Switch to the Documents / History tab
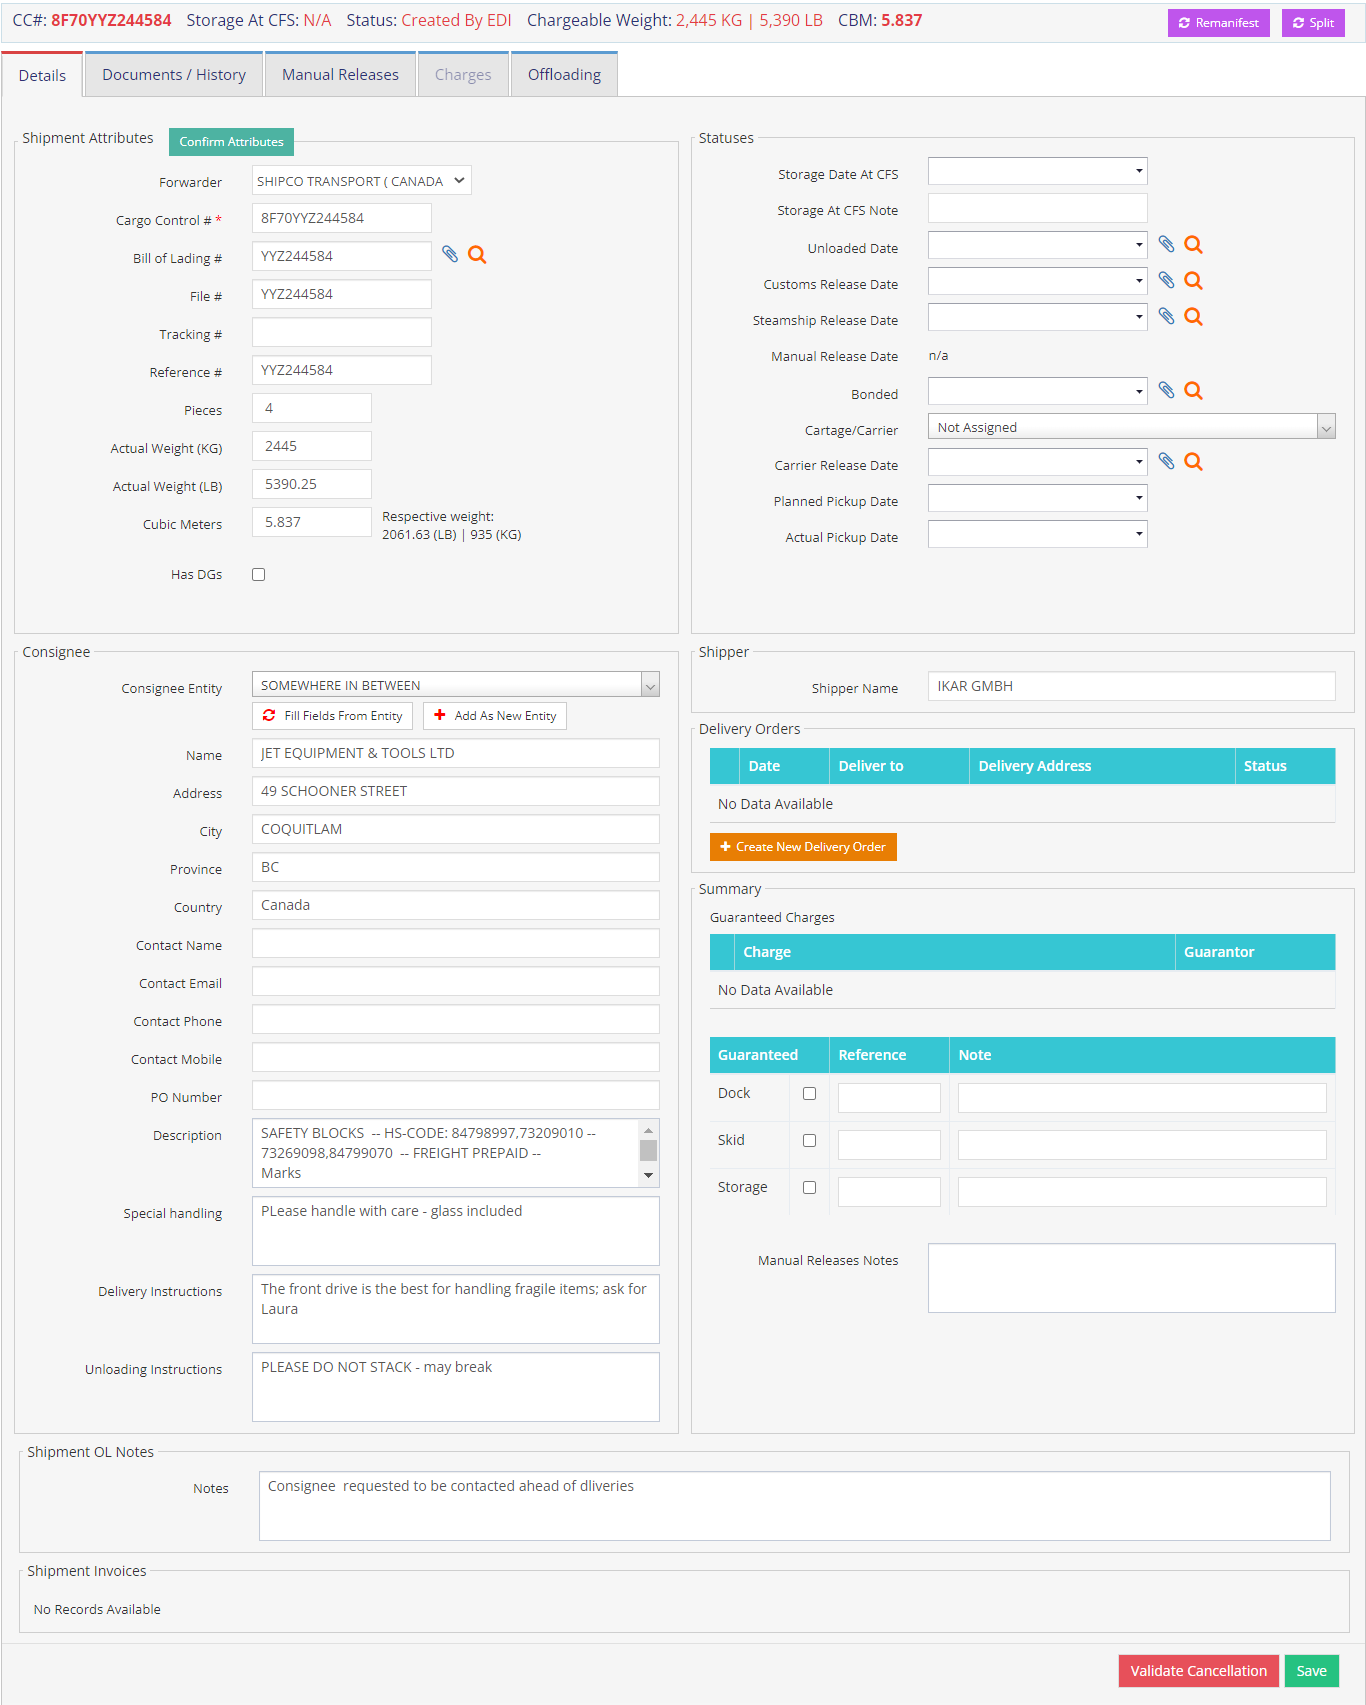This screenshot has width=1366, height=1705. click(174, 75)
